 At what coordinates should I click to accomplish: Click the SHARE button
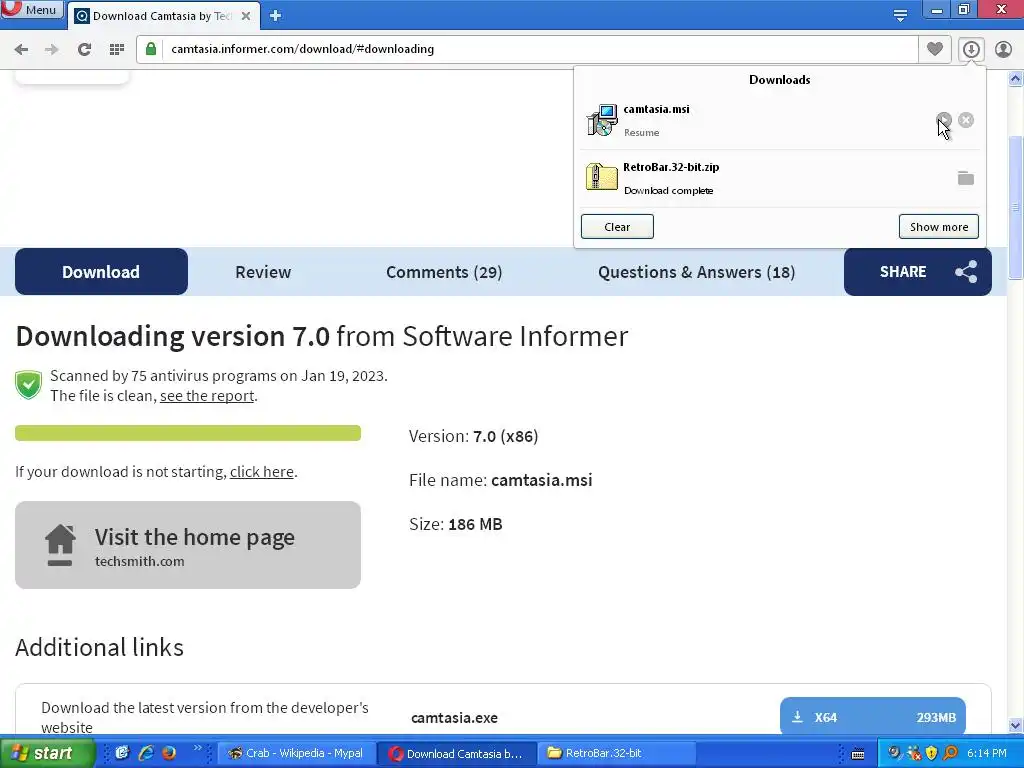tap(918, 272)
